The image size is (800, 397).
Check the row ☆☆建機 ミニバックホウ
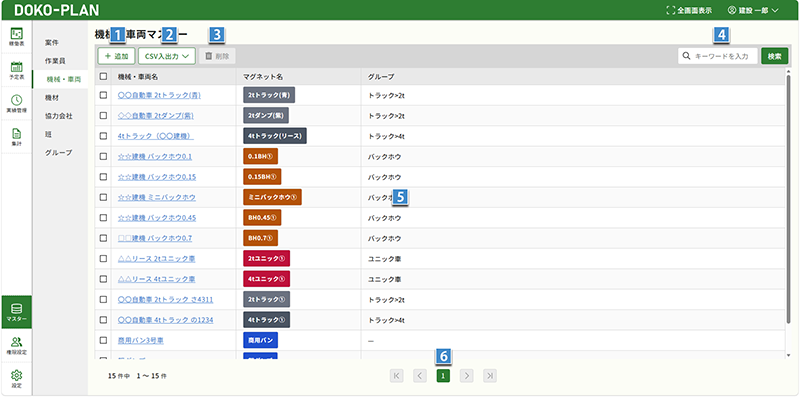click(x=104, y=197)
